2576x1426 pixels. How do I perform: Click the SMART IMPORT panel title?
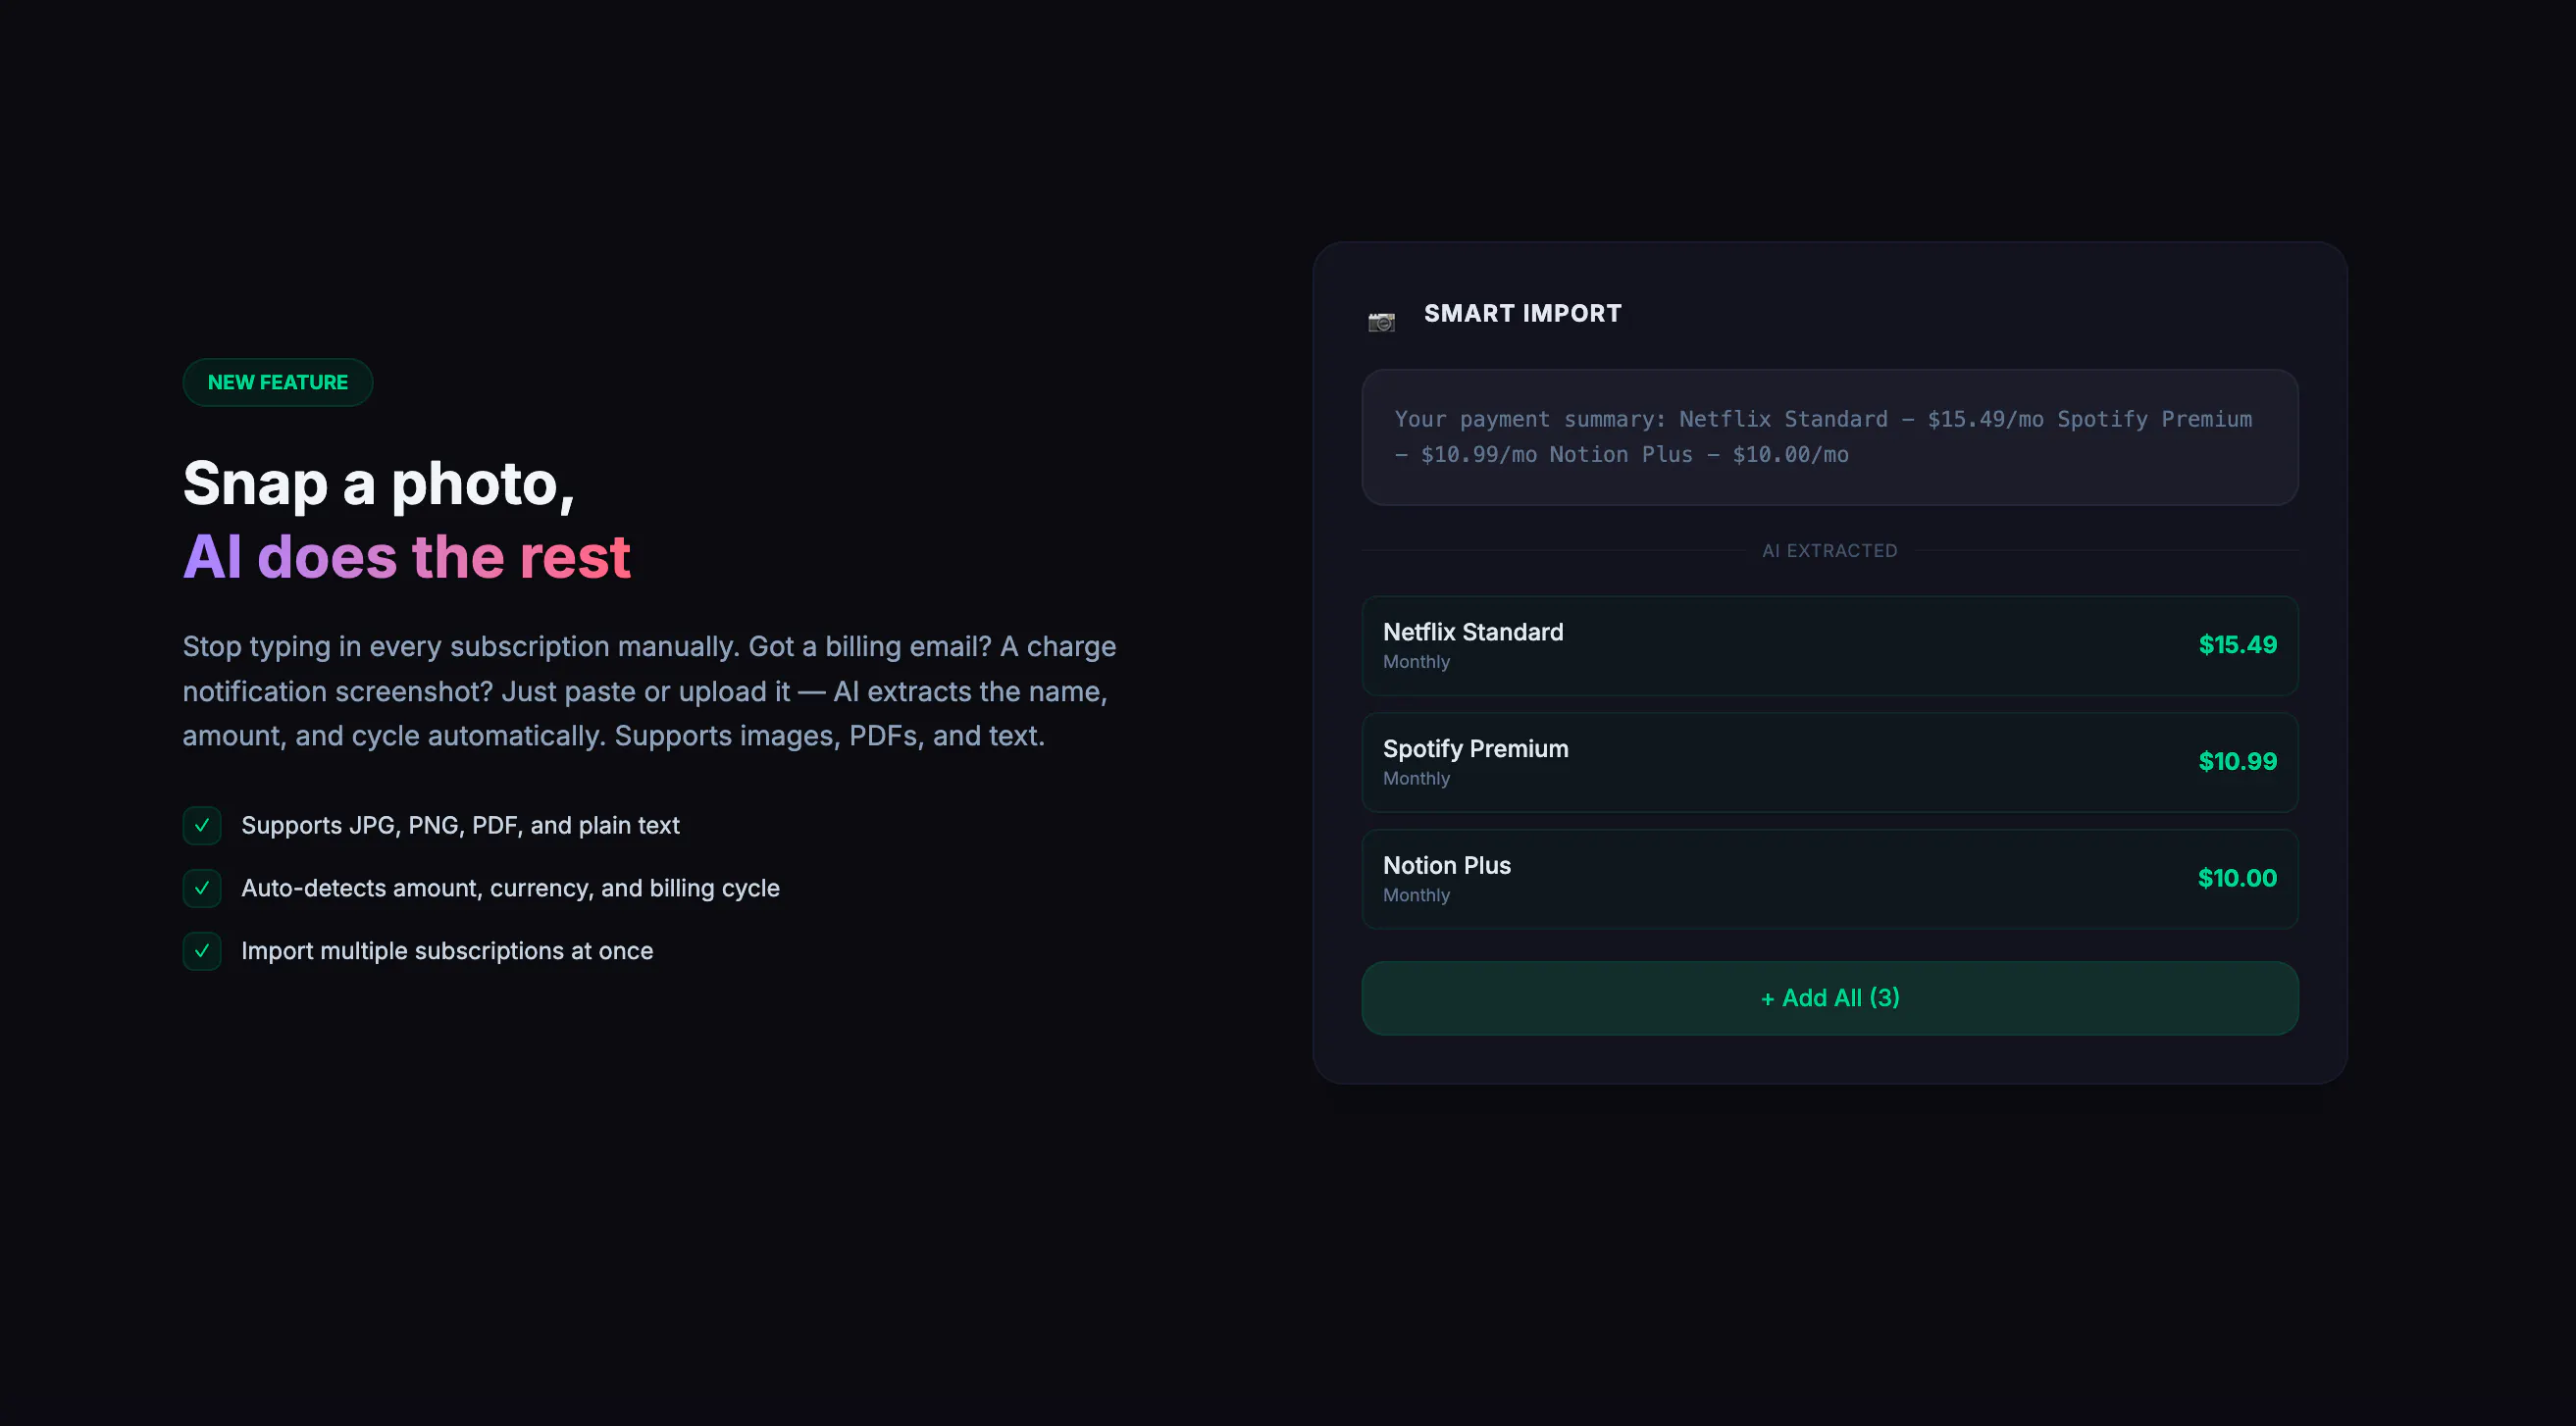point(1522,314)
